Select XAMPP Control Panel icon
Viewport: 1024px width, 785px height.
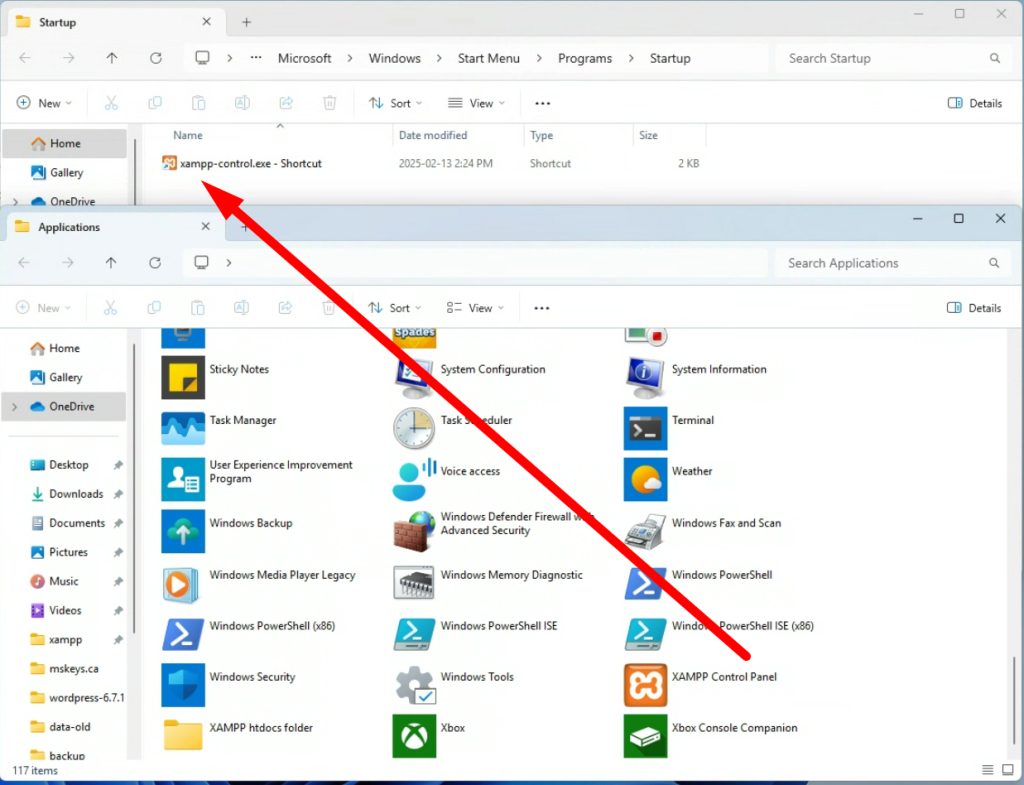(x=645, y=685)
